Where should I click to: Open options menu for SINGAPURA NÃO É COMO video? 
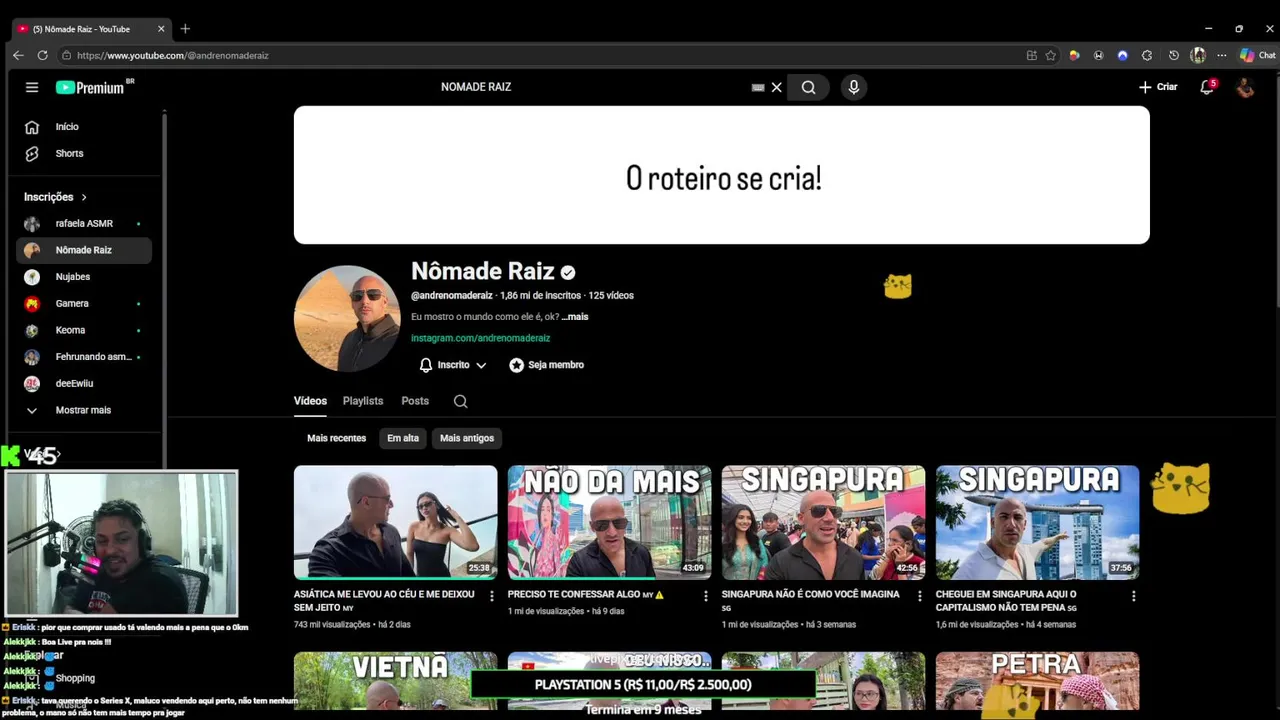click(919, 596)
